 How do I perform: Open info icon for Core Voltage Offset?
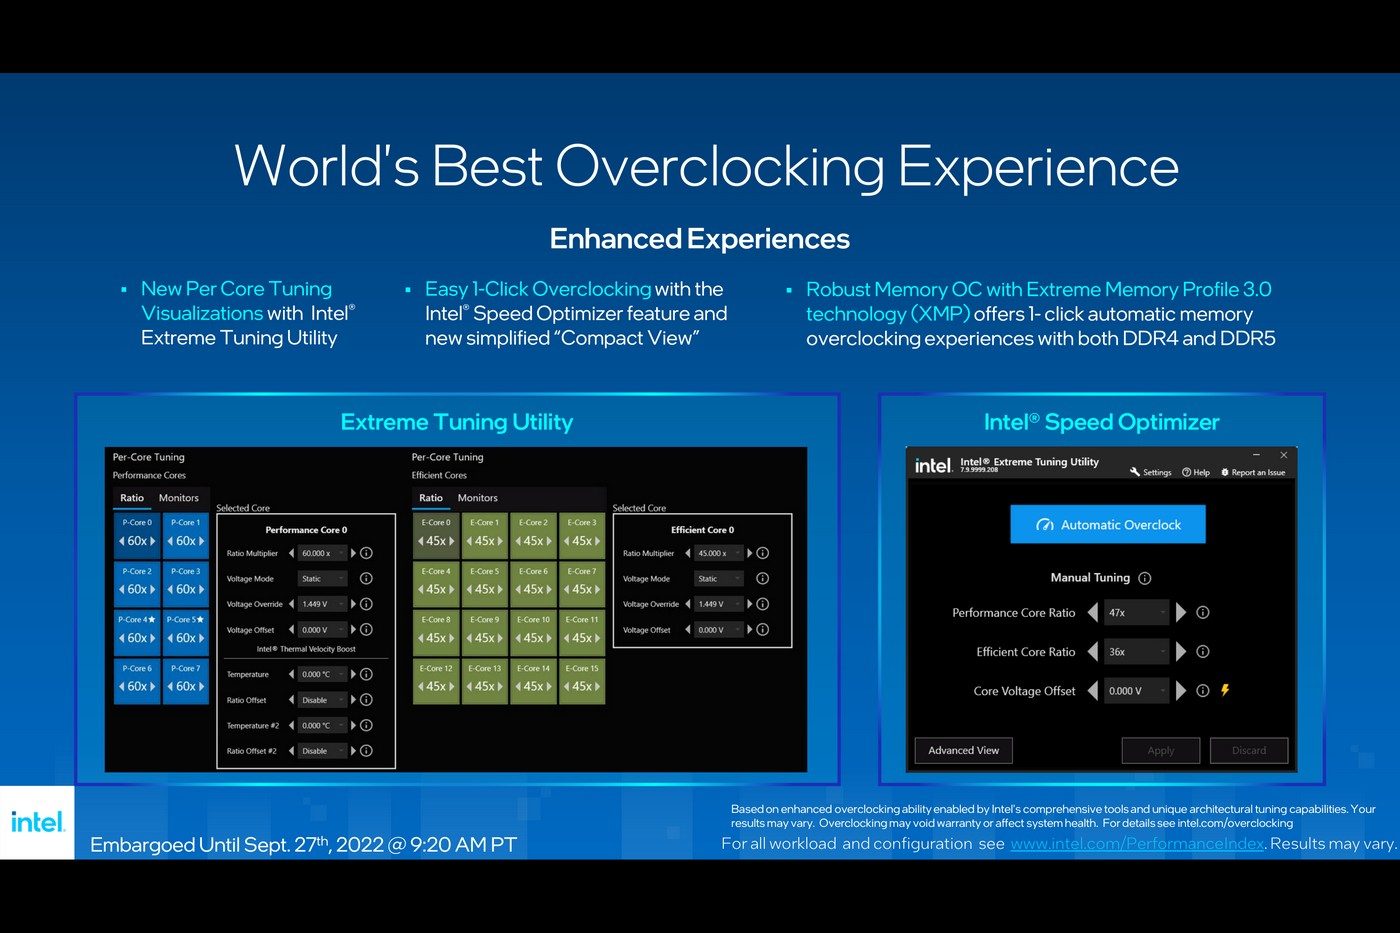[1203, 690]
